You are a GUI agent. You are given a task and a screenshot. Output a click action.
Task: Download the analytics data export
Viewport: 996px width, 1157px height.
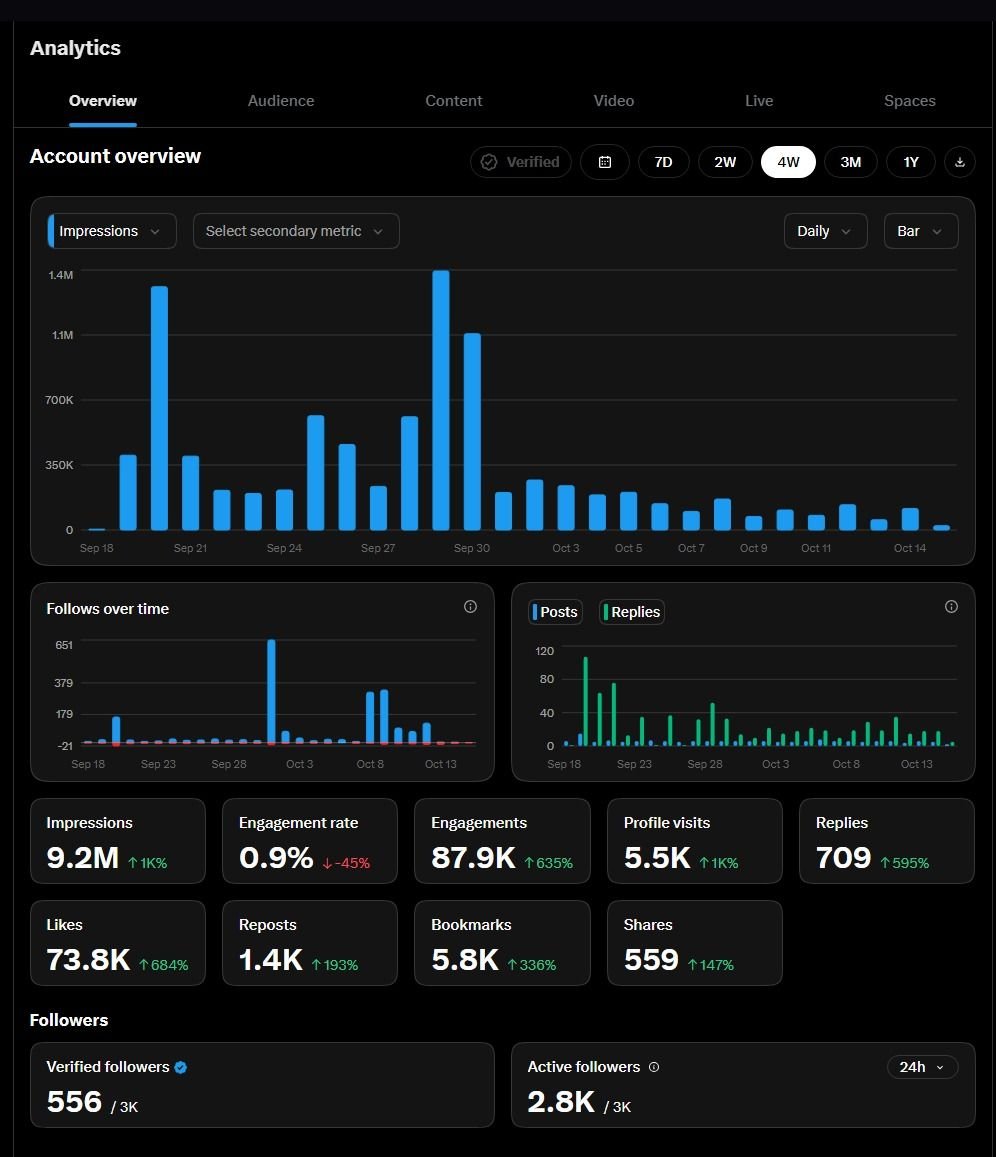point(959,162)
